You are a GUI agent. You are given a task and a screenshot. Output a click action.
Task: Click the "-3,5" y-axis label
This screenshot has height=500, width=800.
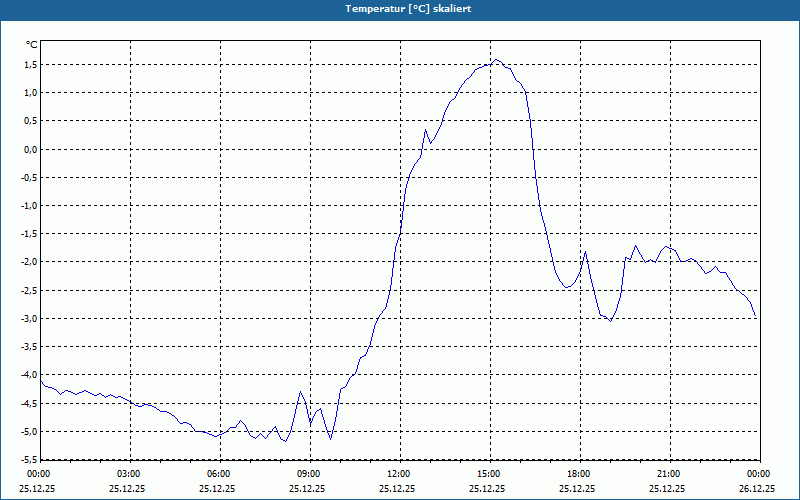[30, 346]
